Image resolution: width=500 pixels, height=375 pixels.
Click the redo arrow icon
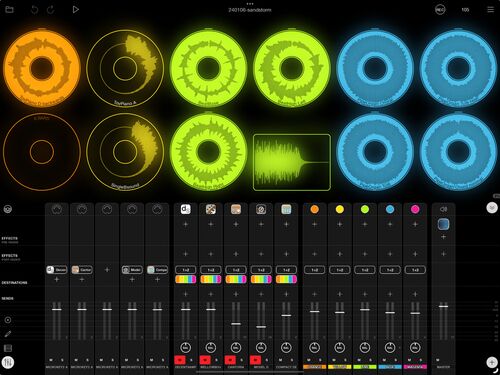point(51,10)
